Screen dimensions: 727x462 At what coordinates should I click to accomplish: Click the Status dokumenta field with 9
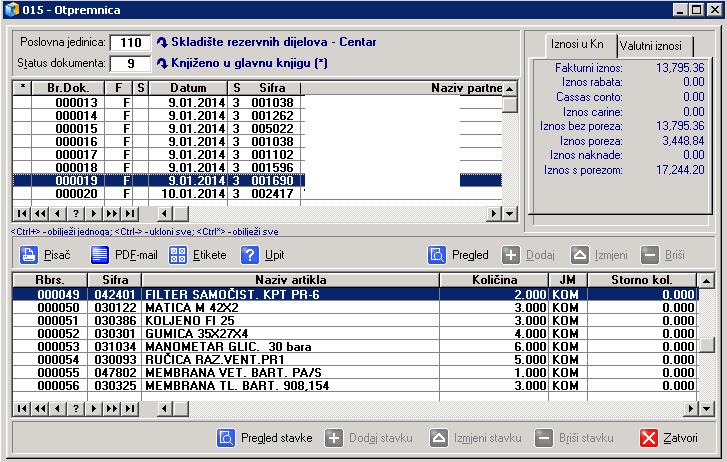tap(130, 64)
